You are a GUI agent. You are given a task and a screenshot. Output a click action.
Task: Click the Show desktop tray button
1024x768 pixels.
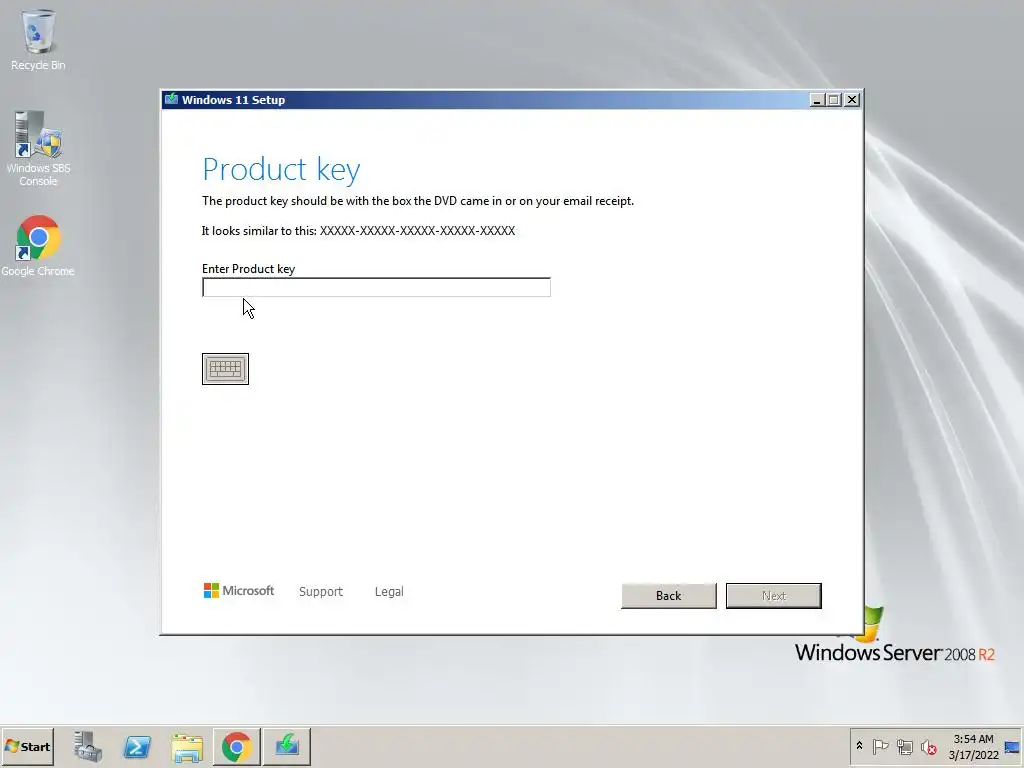pos(1013,746)
